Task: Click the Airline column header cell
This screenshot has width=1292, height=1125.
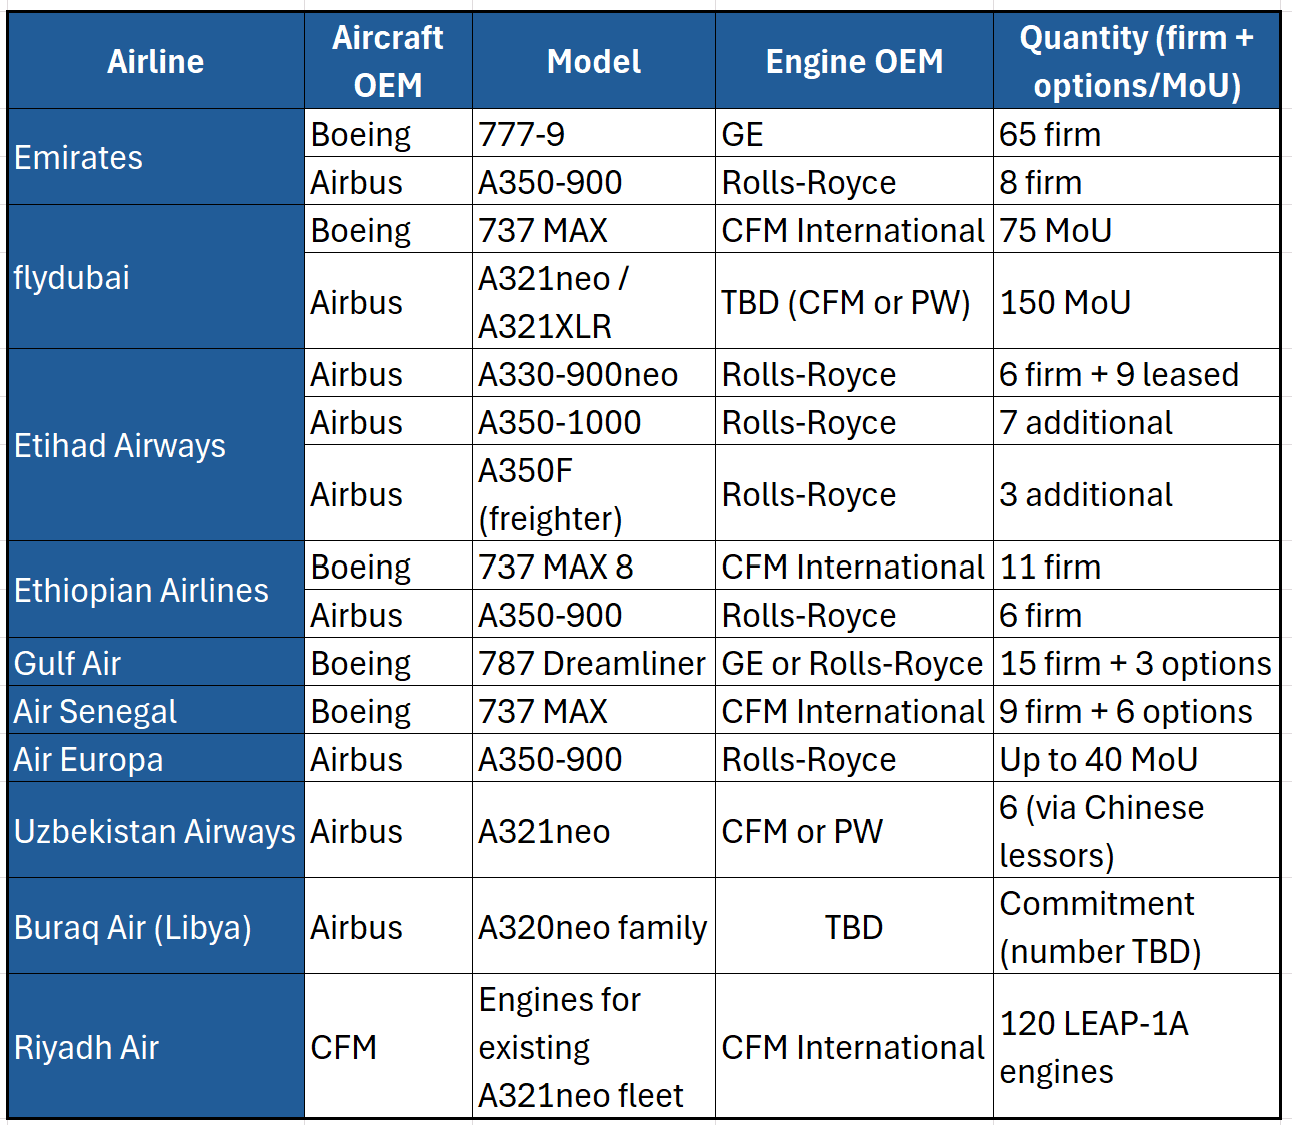Action: tap(155, 61)
